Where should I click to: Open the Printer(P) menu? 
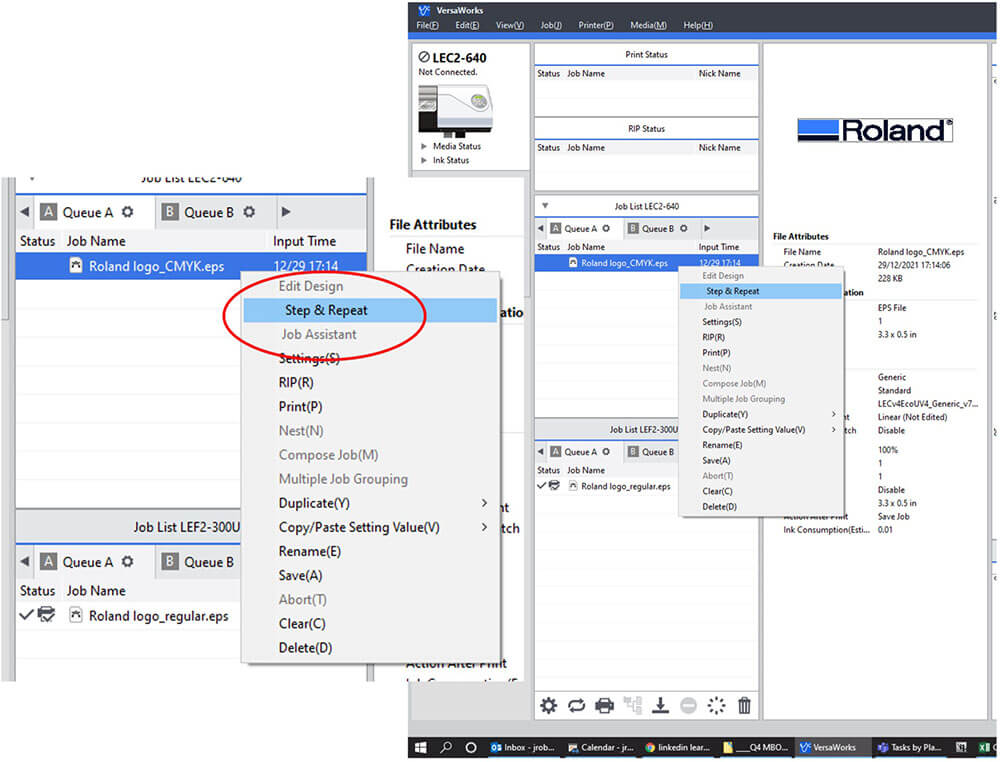[596, 25]
